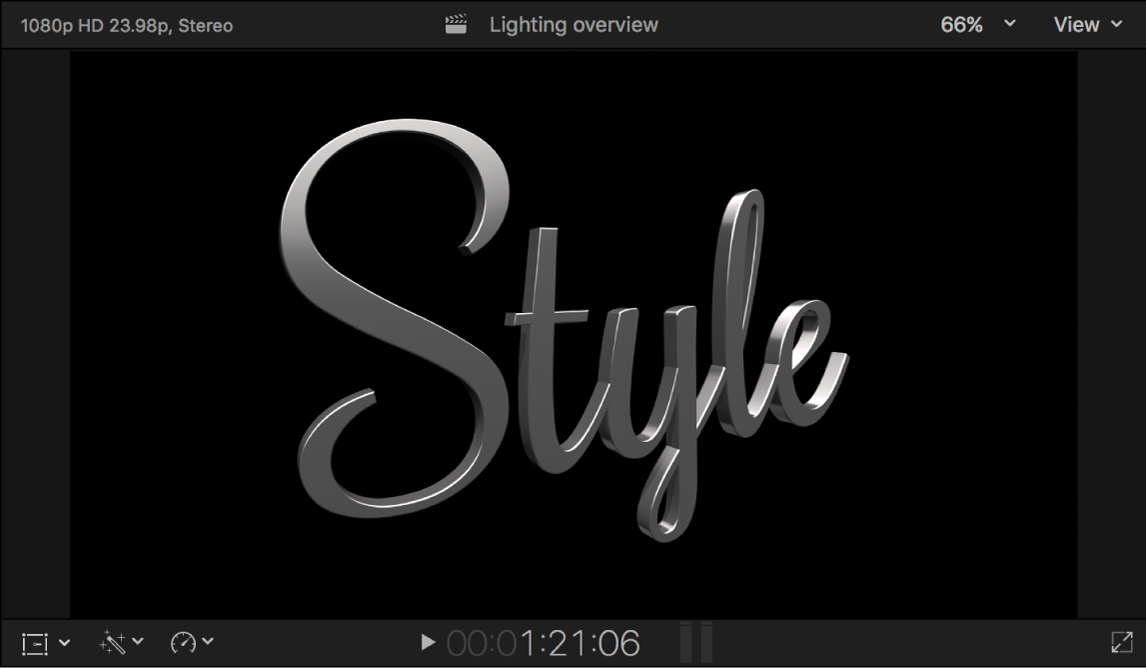The width and height of the screenshot is (1146, 668).
Task: Click the clapboard icon beside Lighting overview
Action: (456, 24)
